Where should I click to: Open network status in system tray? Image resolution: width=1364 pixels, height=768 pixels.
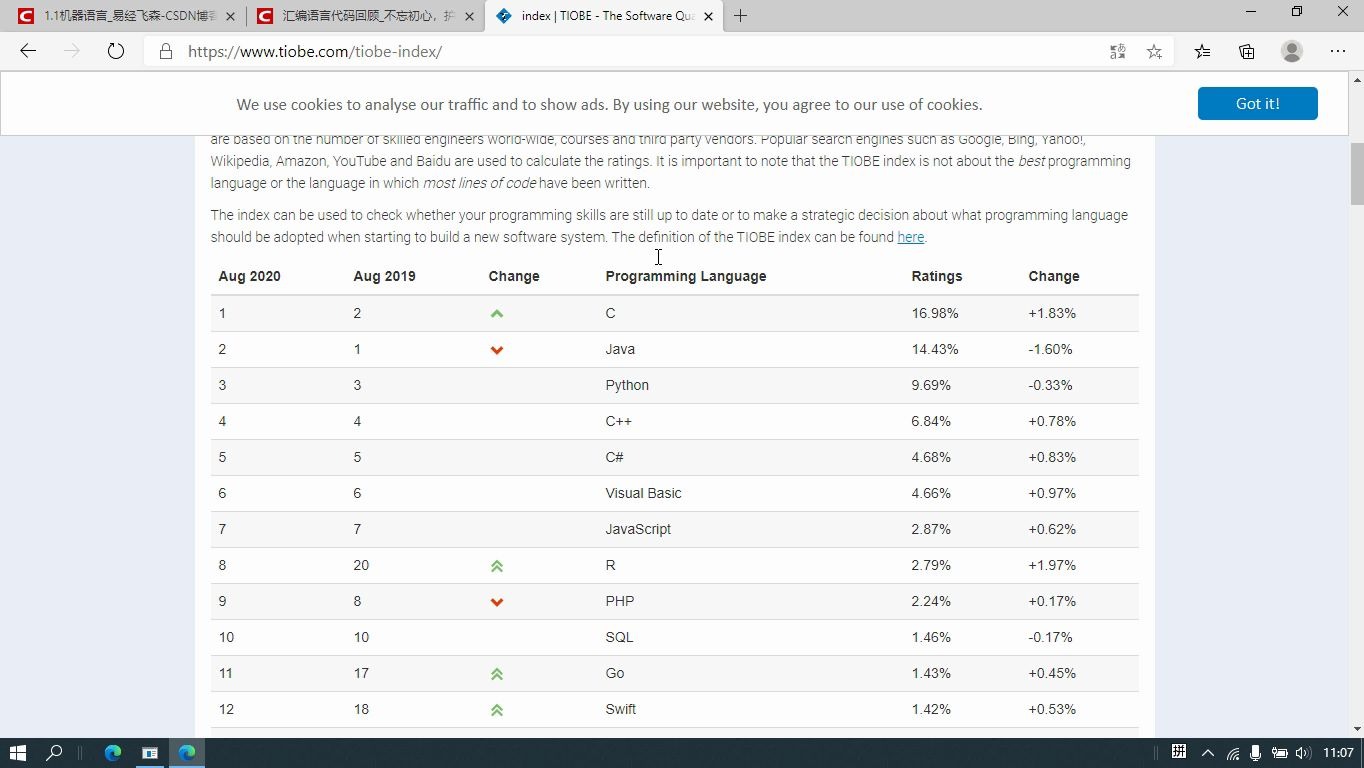pos(1233,753)
